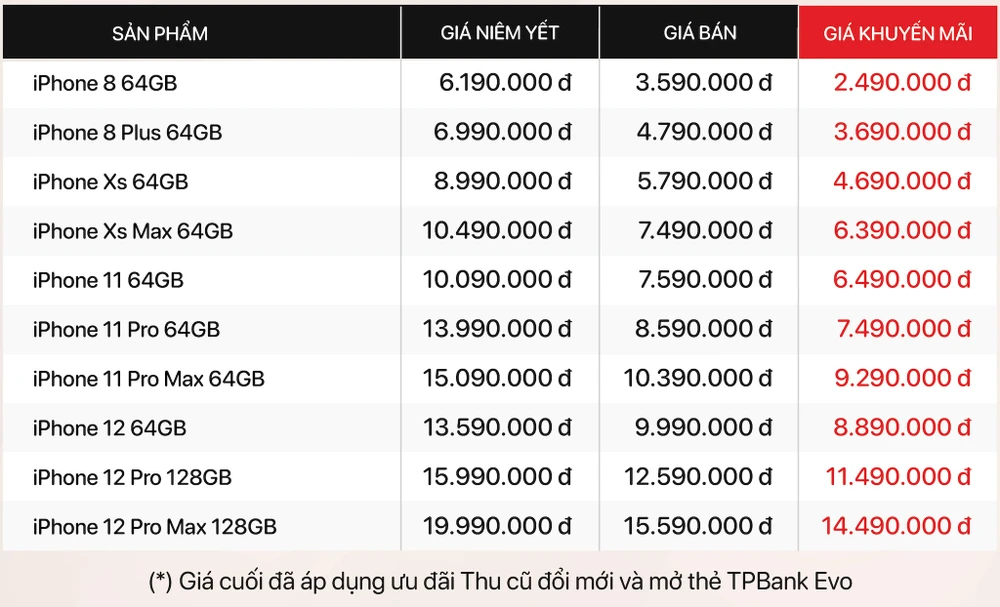Click the 19.990.000 đ listed price

[x=497, y=526]
